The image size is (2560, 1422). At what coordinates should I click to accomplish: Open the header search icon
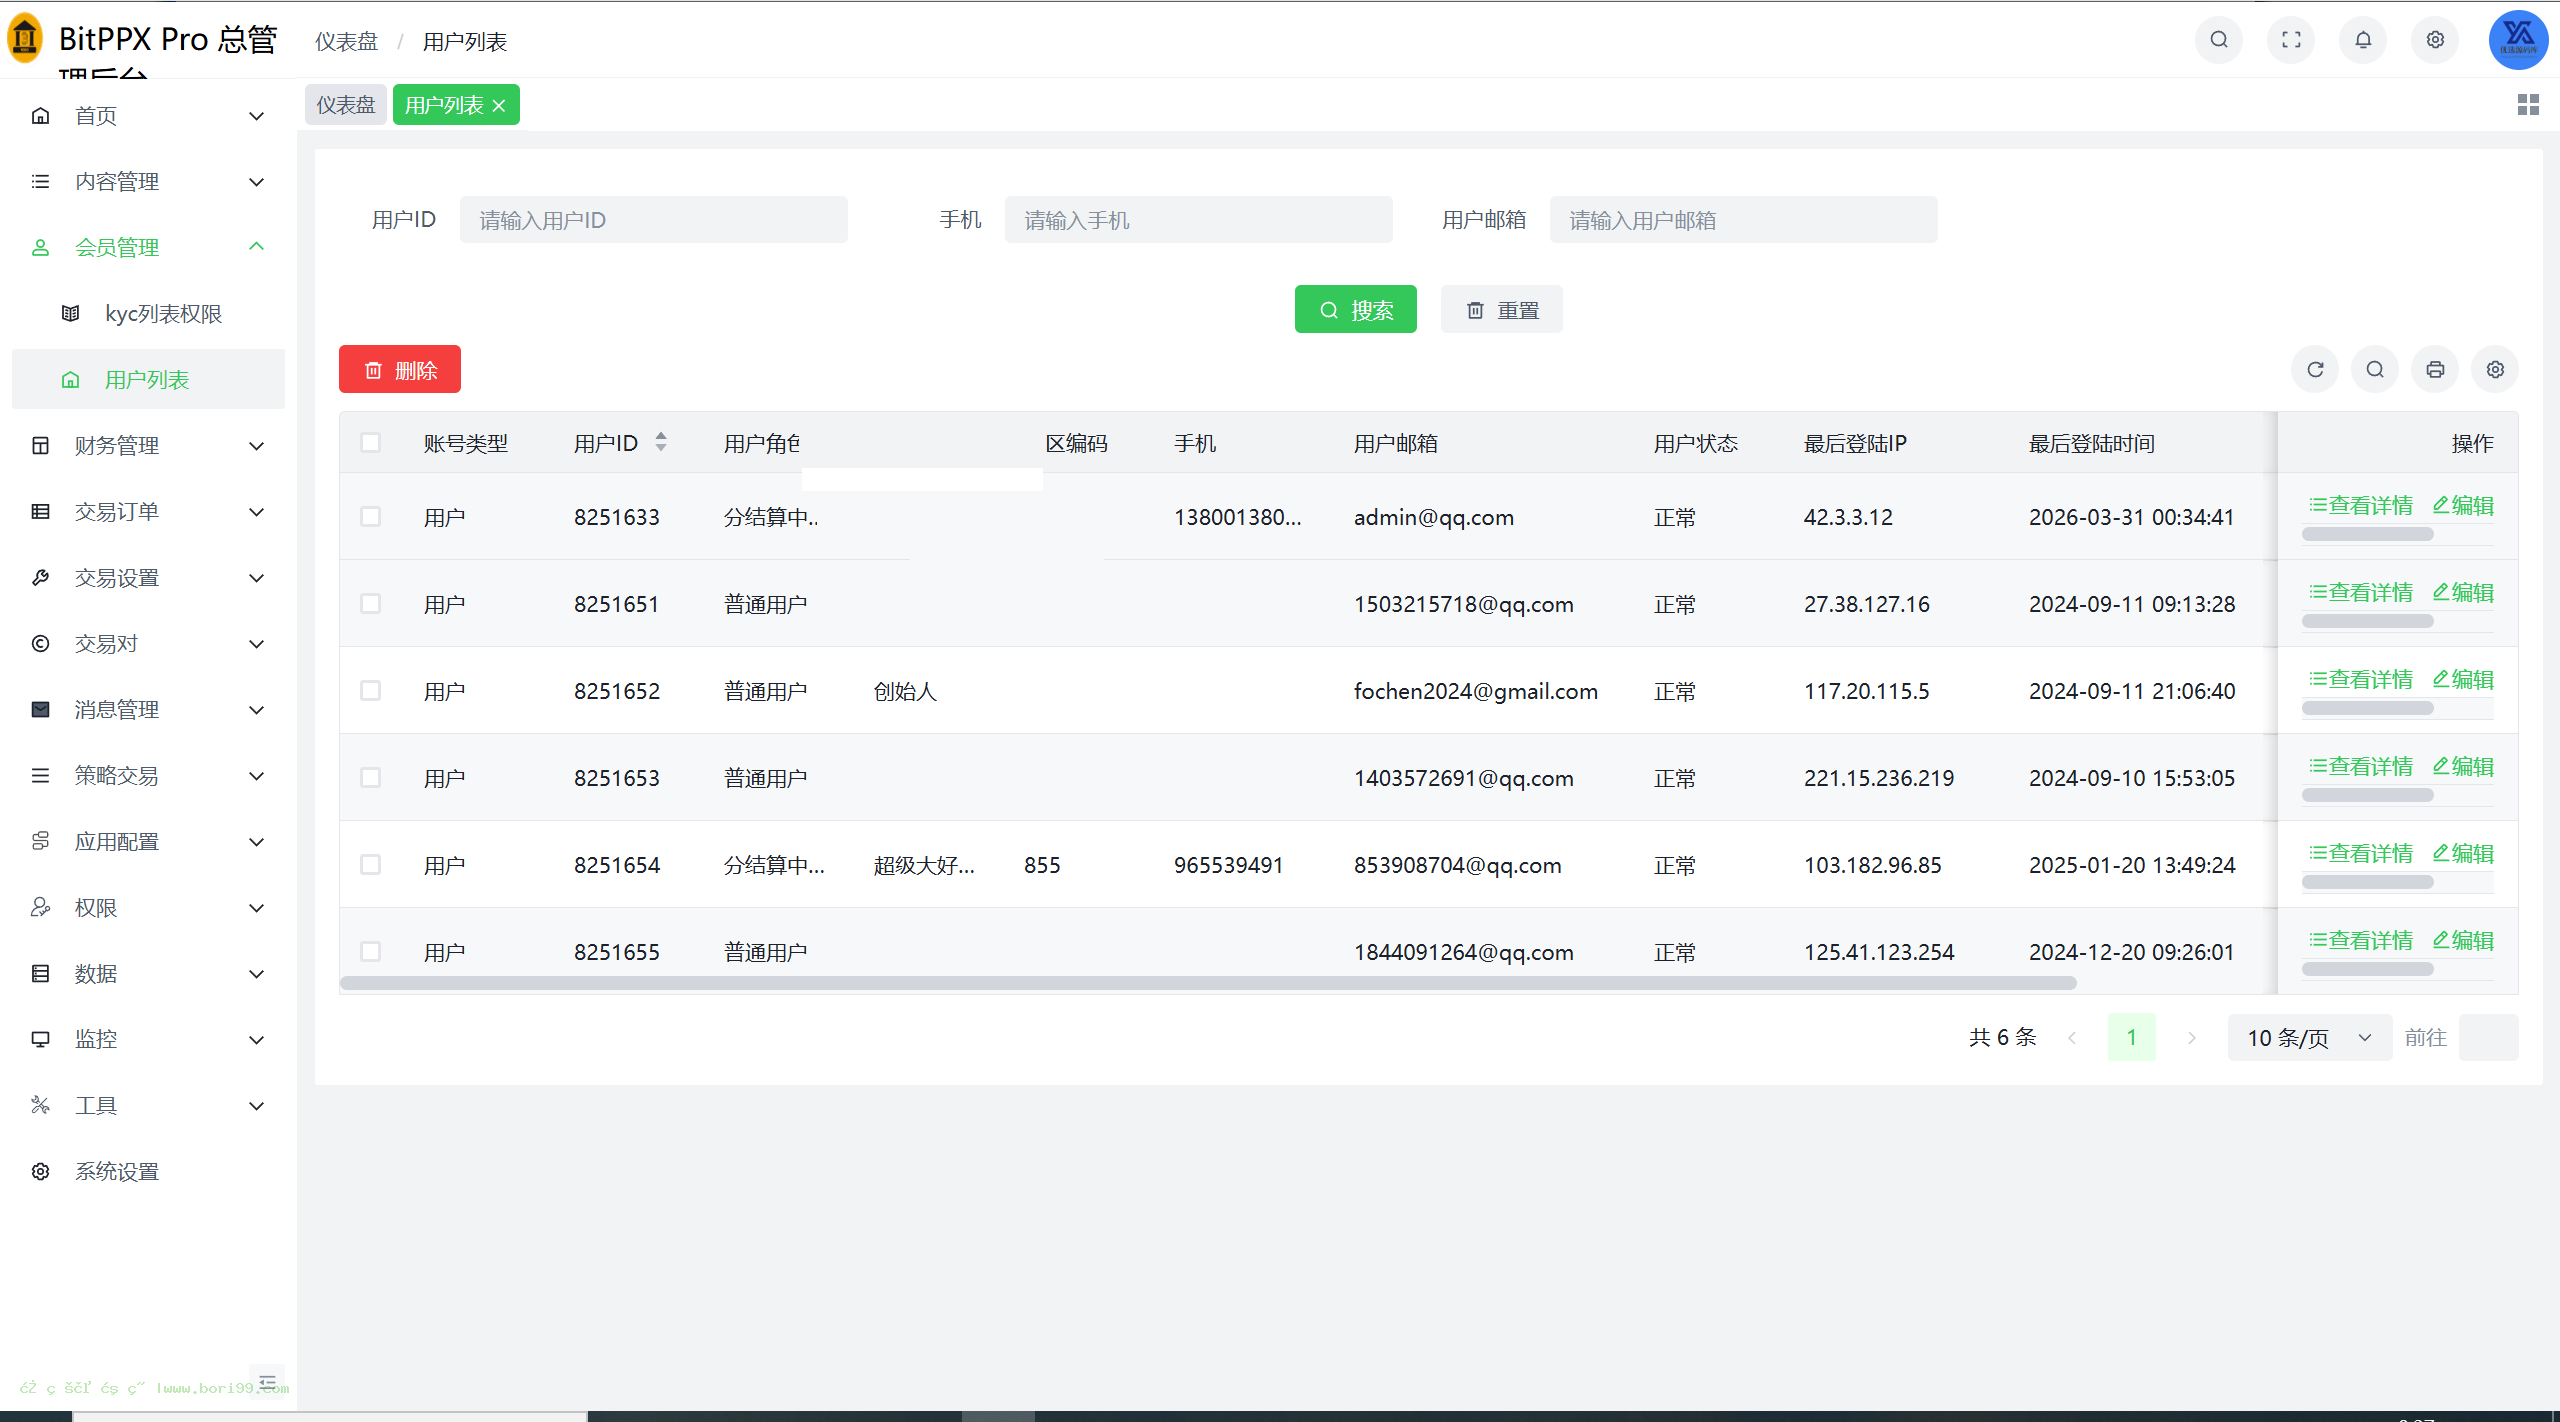(2218, 40)
